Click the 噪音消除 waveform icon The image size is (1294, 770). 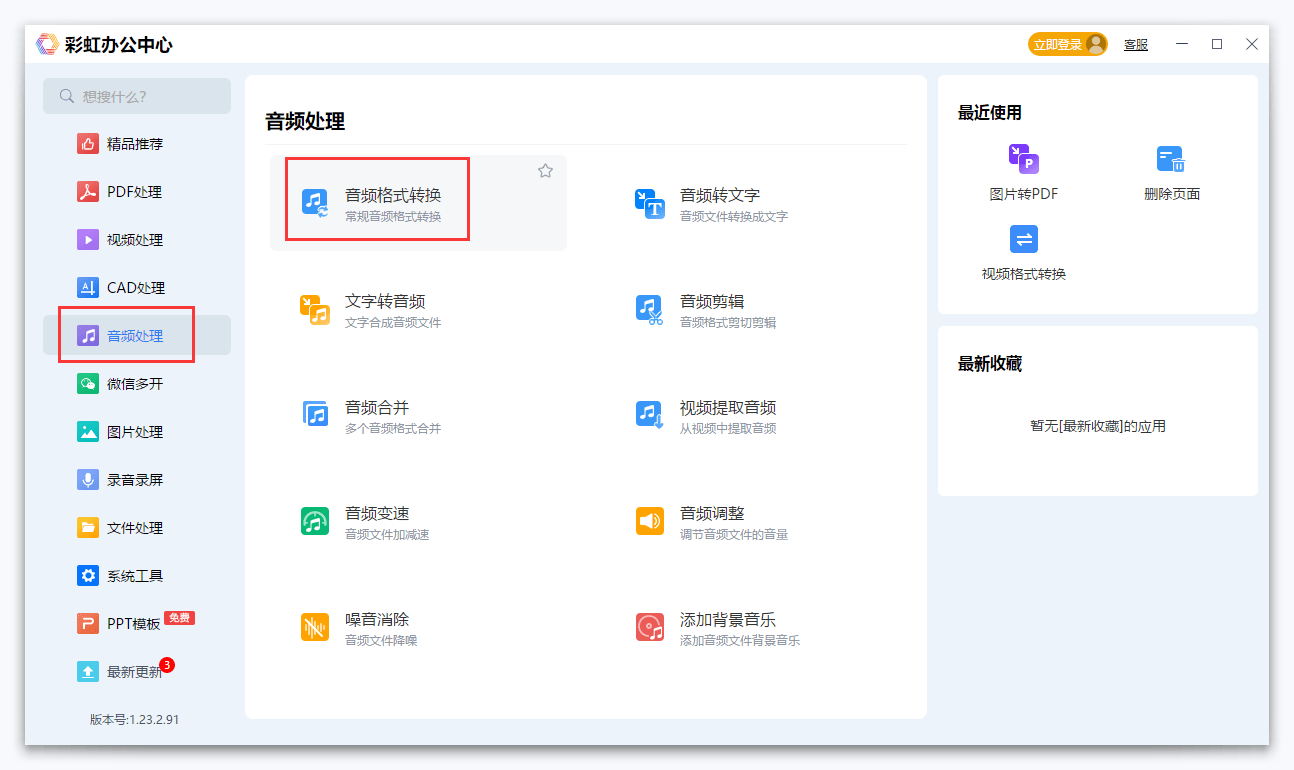(315, 627)
